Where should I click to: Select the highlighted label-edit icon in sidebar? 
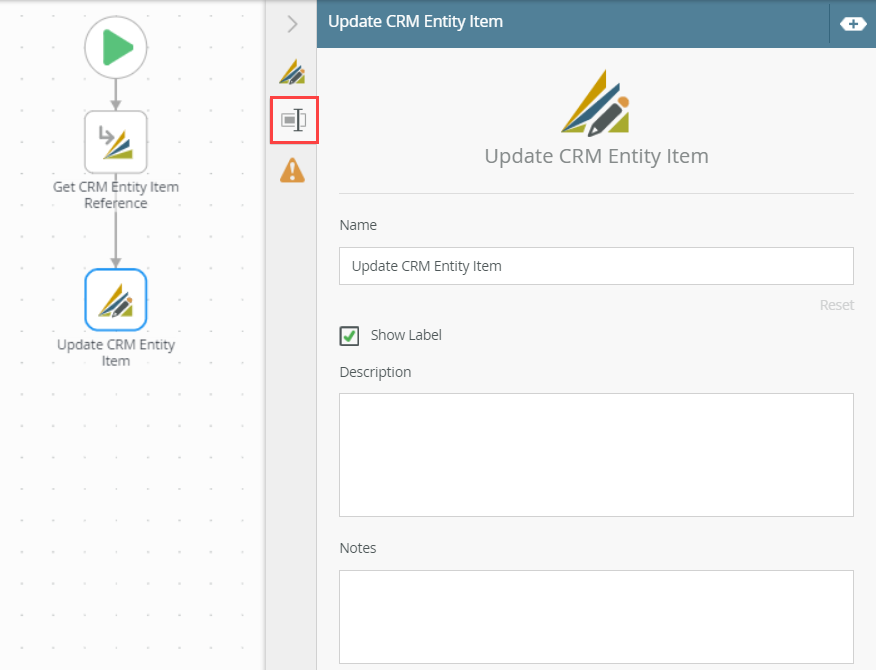click(x=293, y=119)
